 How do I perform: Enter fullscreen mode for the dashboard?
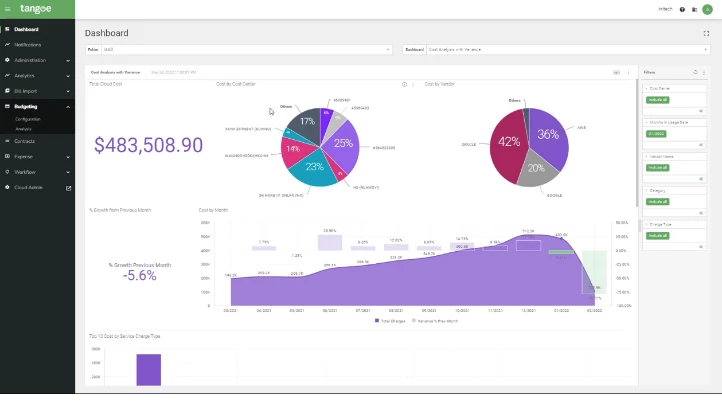[707, 33]
